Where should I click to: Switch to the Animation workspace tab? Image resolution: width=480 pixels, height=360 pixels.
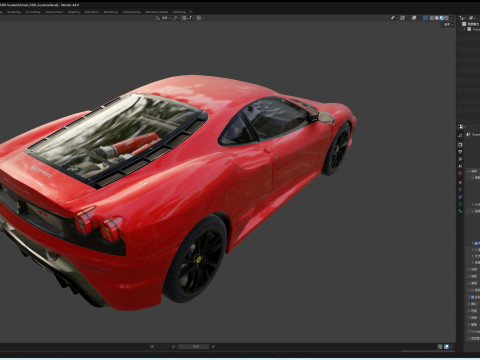point(92,12)
